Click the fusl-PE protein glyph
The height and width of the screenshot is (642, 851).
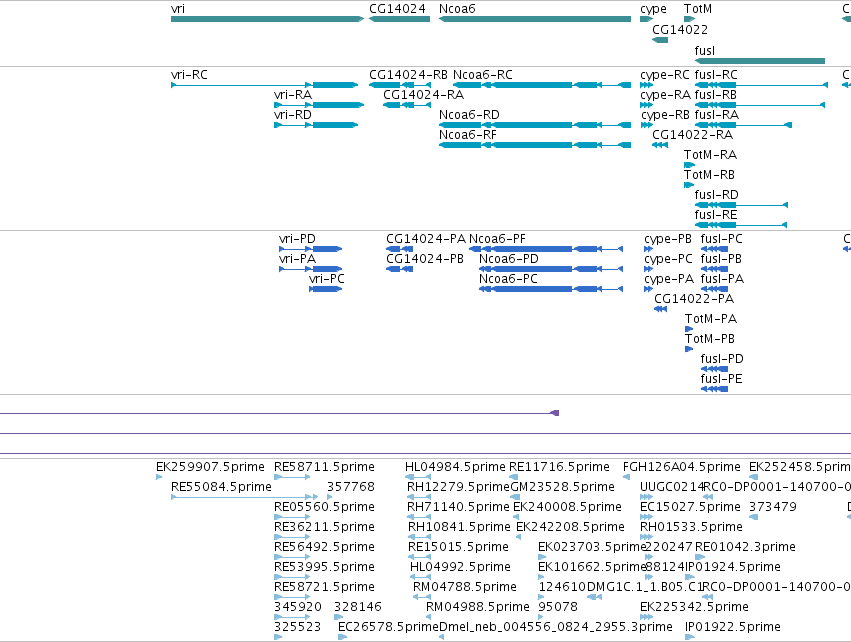(x=714, y=389)
